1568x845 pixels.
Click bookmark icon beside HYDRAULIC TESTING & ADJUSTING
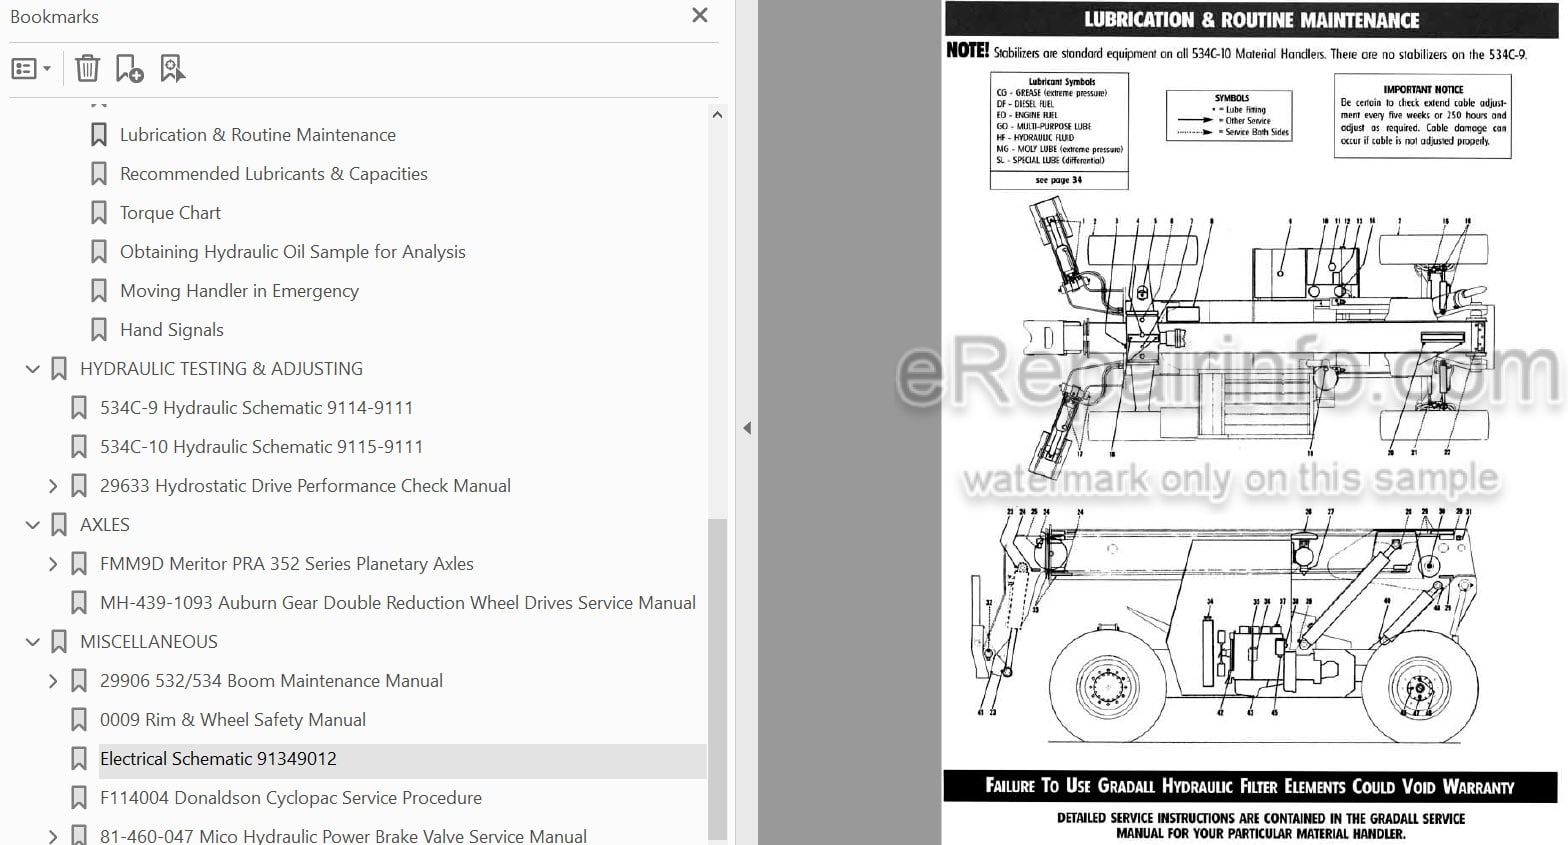pyautogui.click(x=59, y=369)
